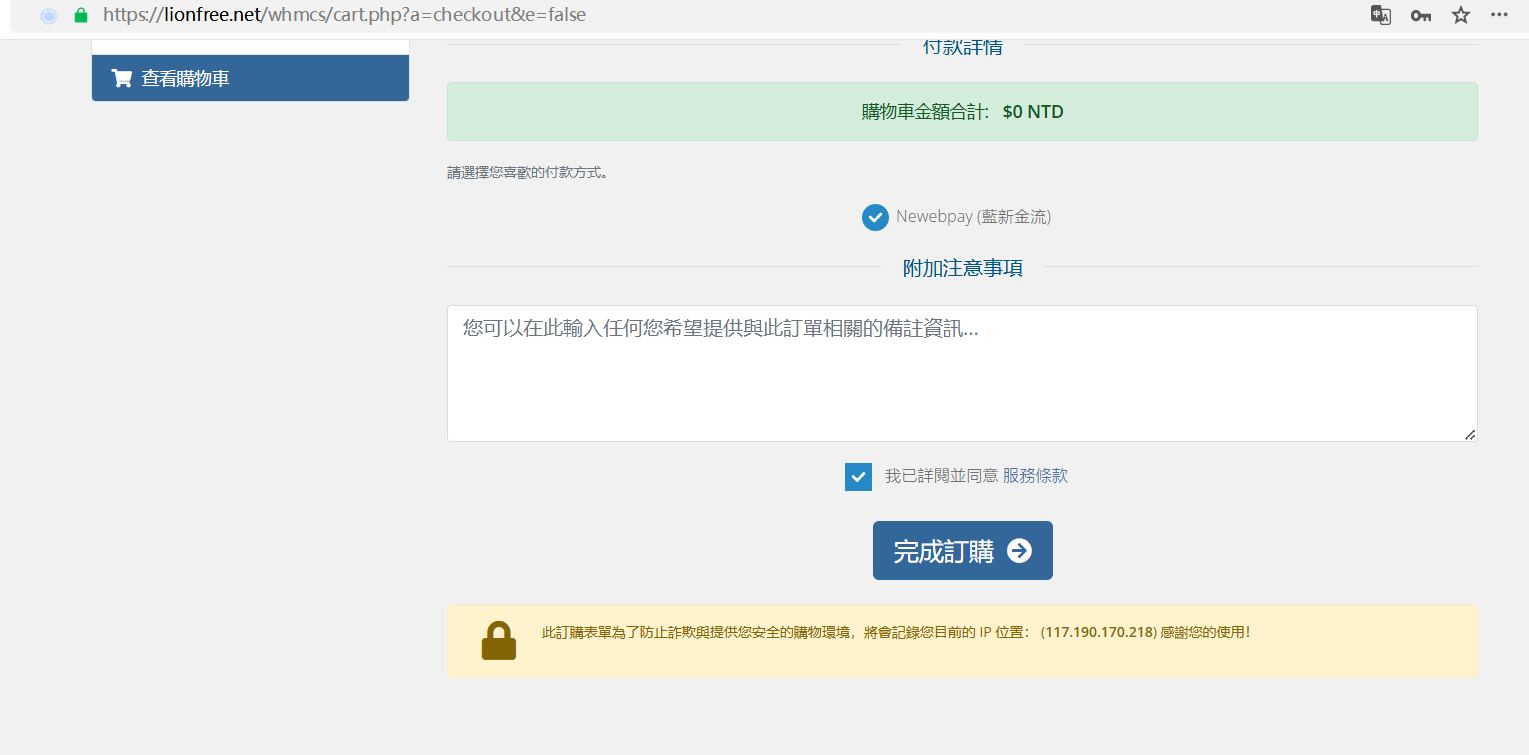Click the green padlock site security icon
This screenshot has height=755, width=1529.
click(x=81, y=15)
